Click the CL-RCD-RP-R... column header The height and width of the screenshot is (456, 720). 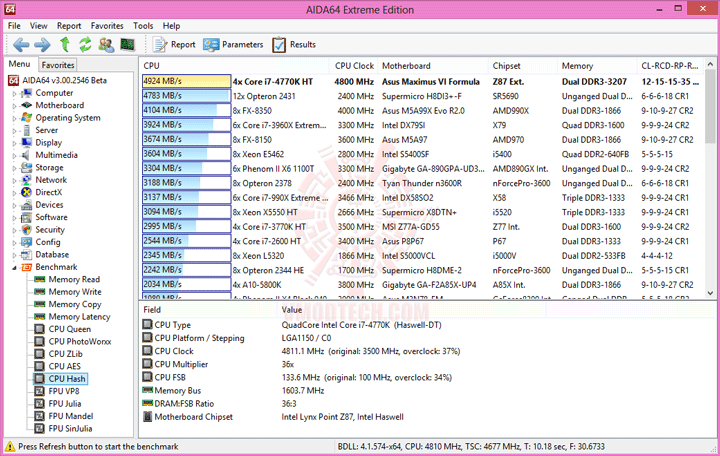(670, 66)
